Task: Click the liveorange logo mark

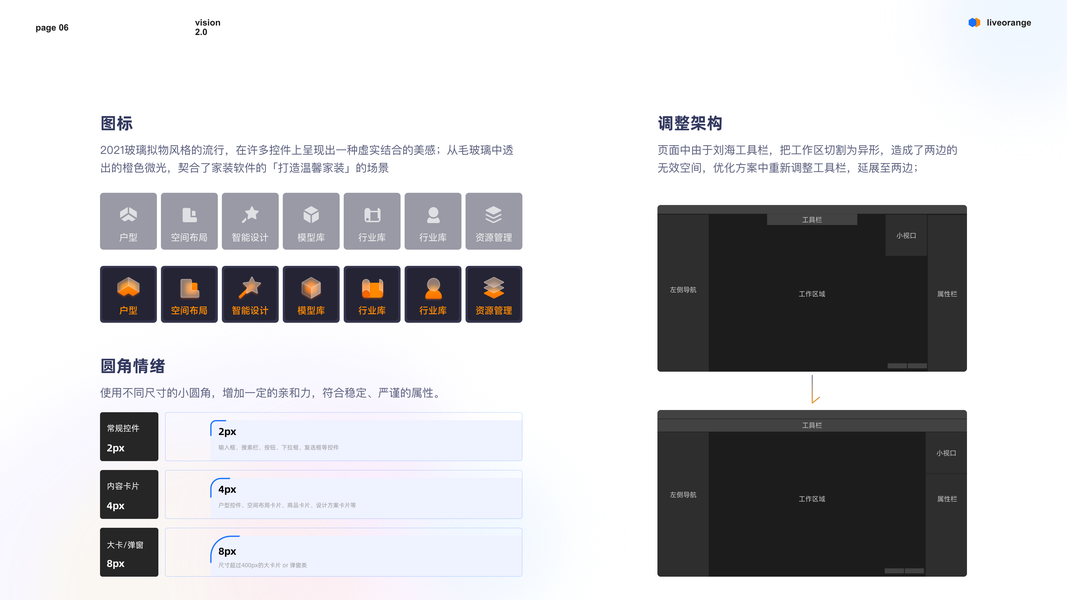Action: tap(974, 22)
